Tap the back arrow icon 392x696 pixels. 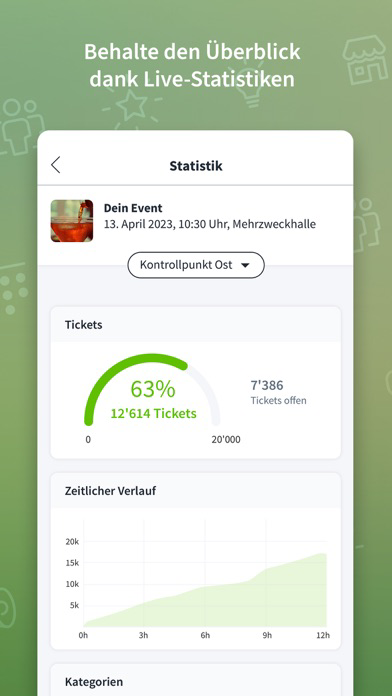[55, 165]
